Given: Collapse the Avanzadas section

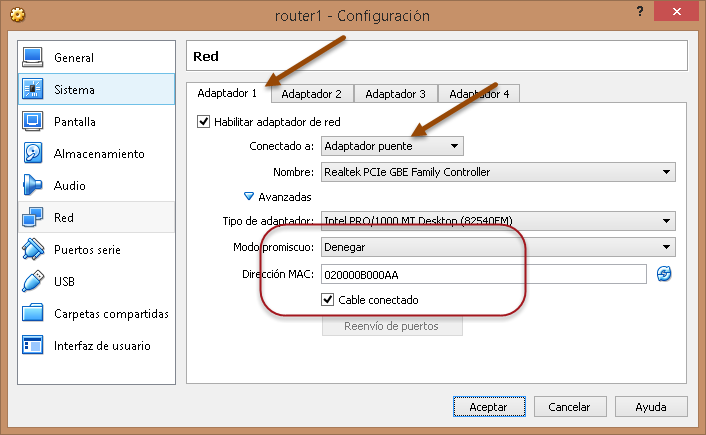Looking at the screenshot, I should tap(250, 197).
